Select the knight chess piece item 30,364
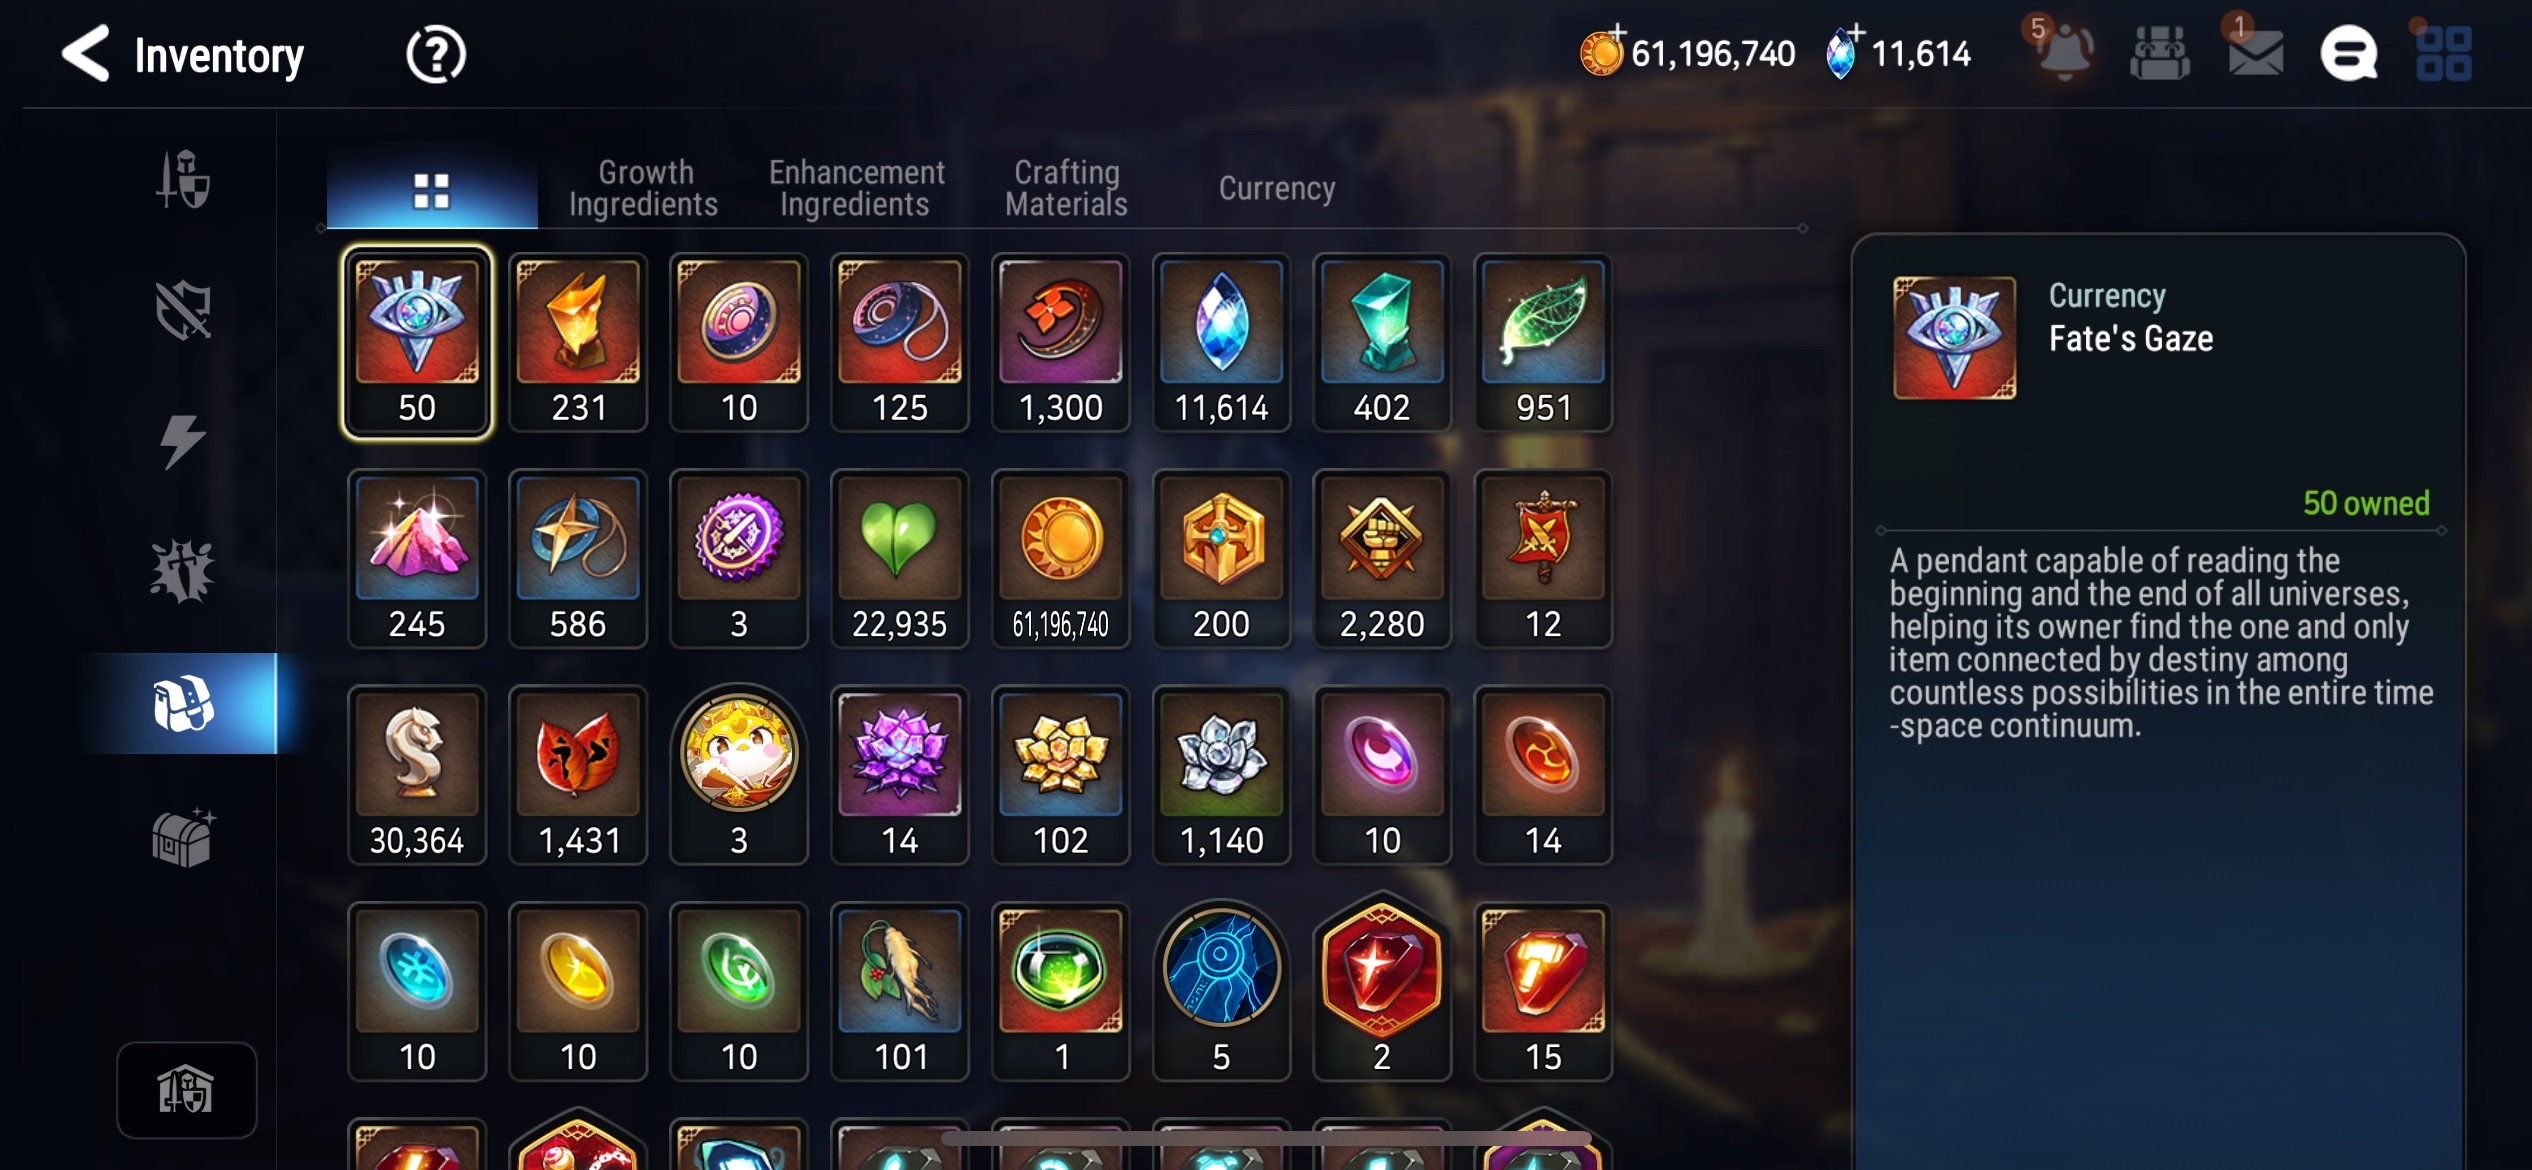This screenshot has width=2532, height=1170. click(x=417, y=775)
